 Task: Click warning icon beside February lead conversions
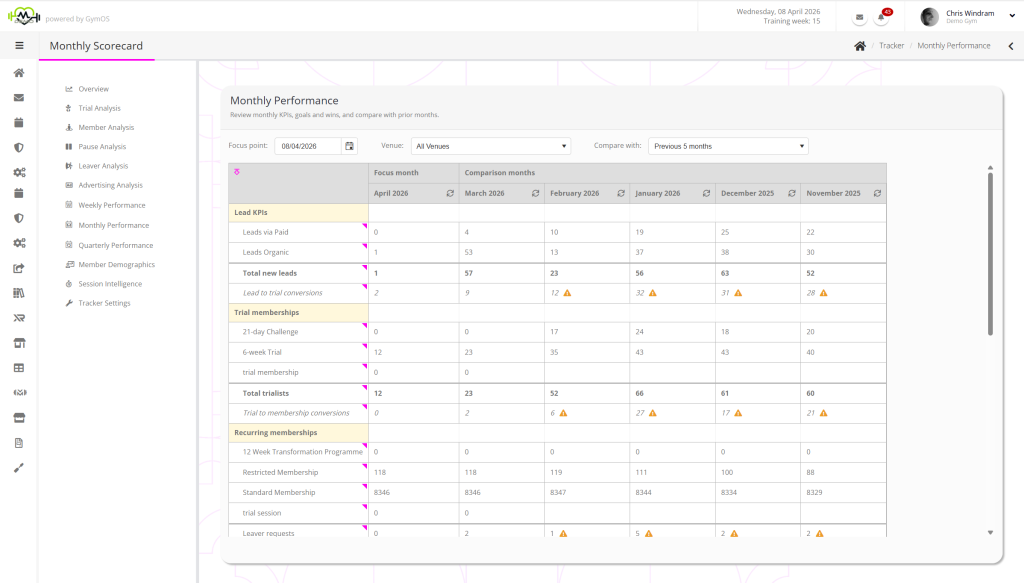[x=567, y=293]
